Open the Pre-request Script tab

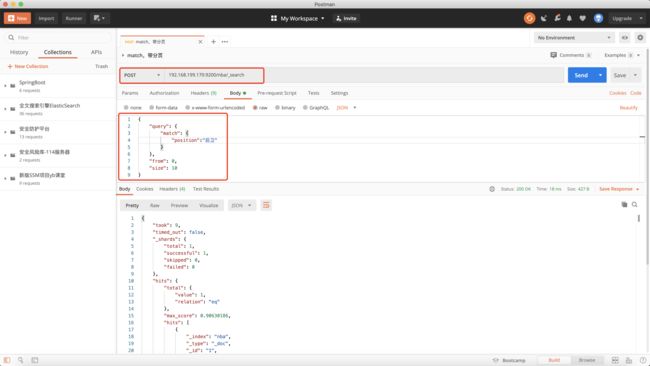click(x=277, y=93)
